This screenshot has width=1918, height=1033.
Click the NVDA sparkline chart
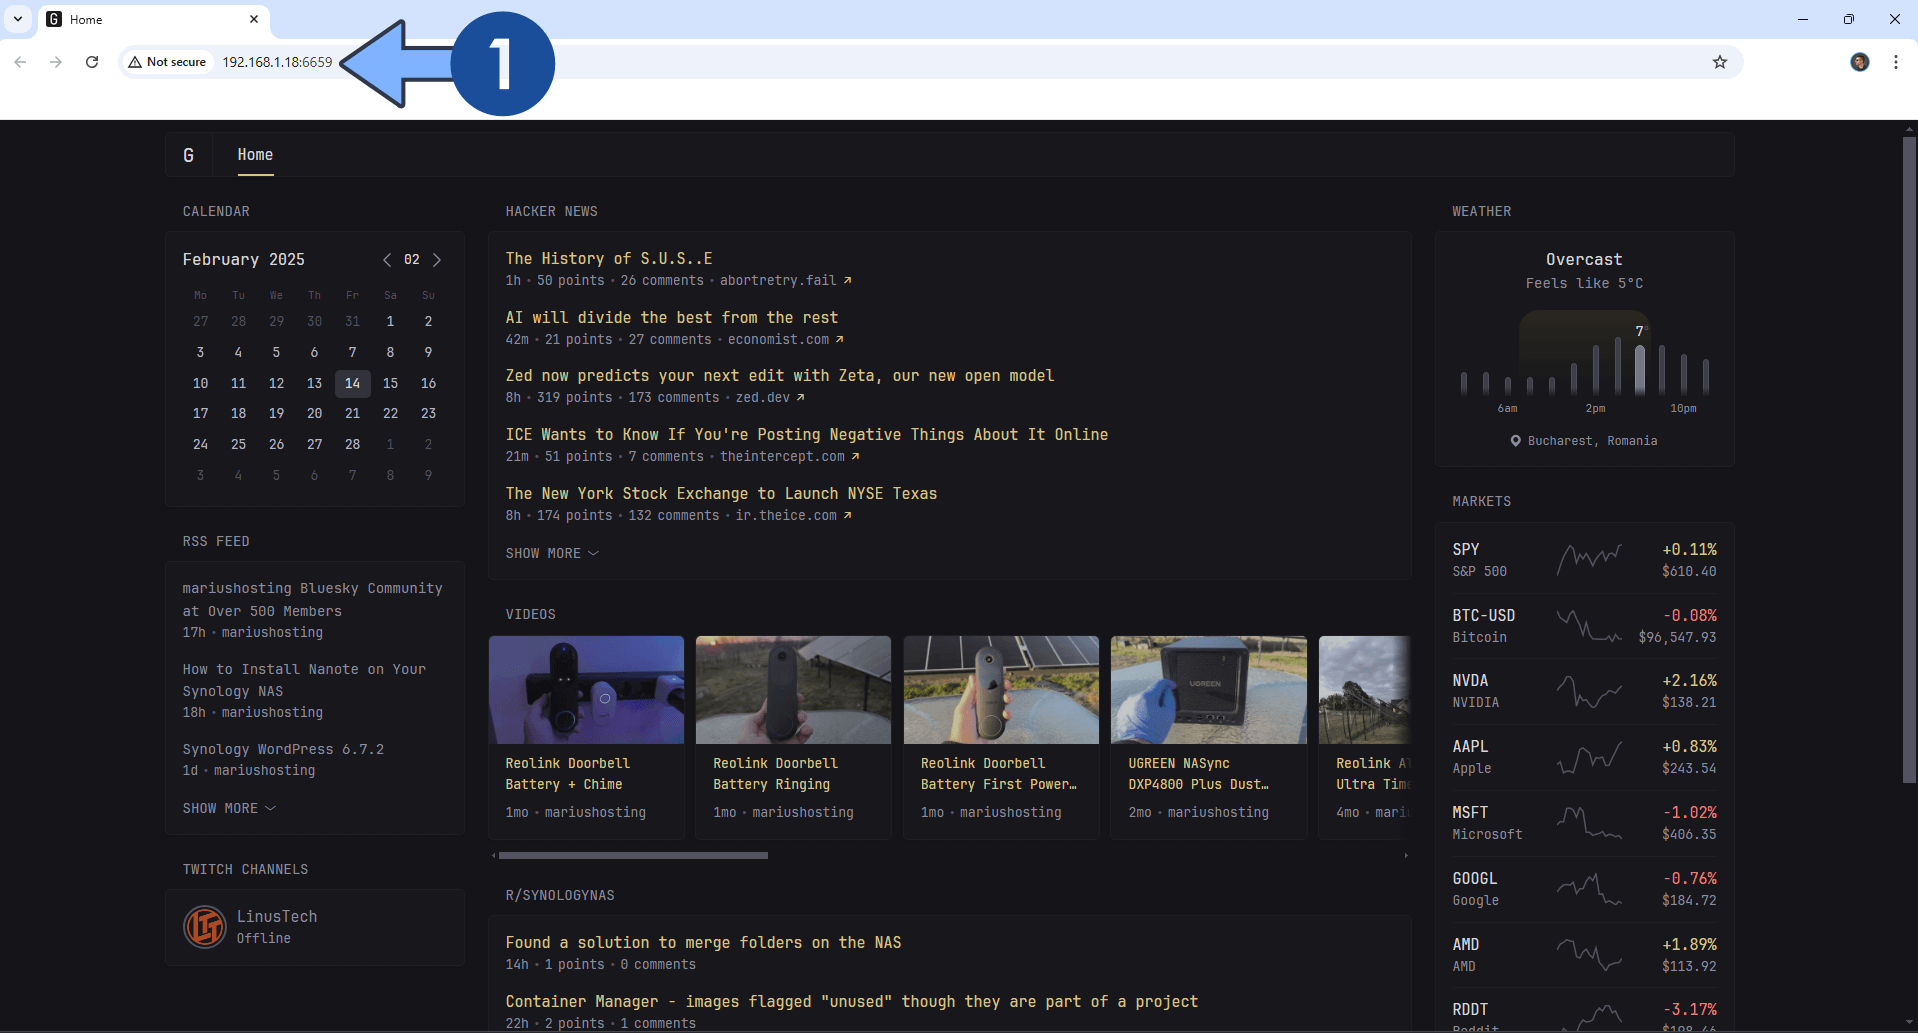(x=1589, y=691)
